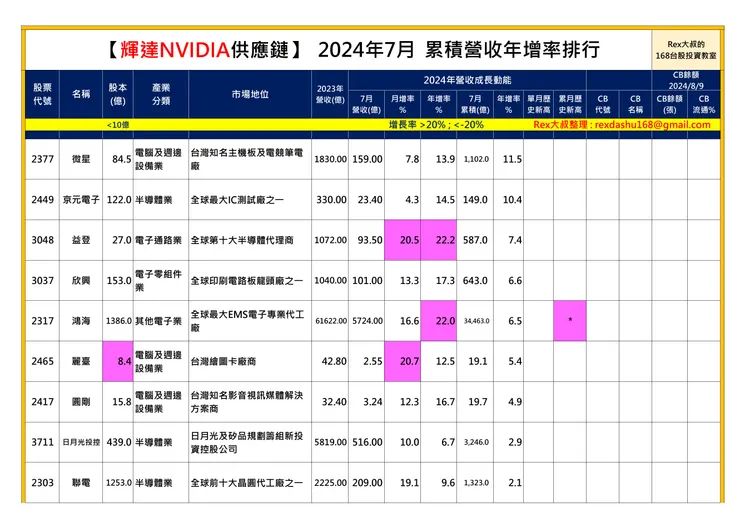Screen dimensions: 740x523
Task: Click the 2024年營收成長動能 group header
Action: 467,80
